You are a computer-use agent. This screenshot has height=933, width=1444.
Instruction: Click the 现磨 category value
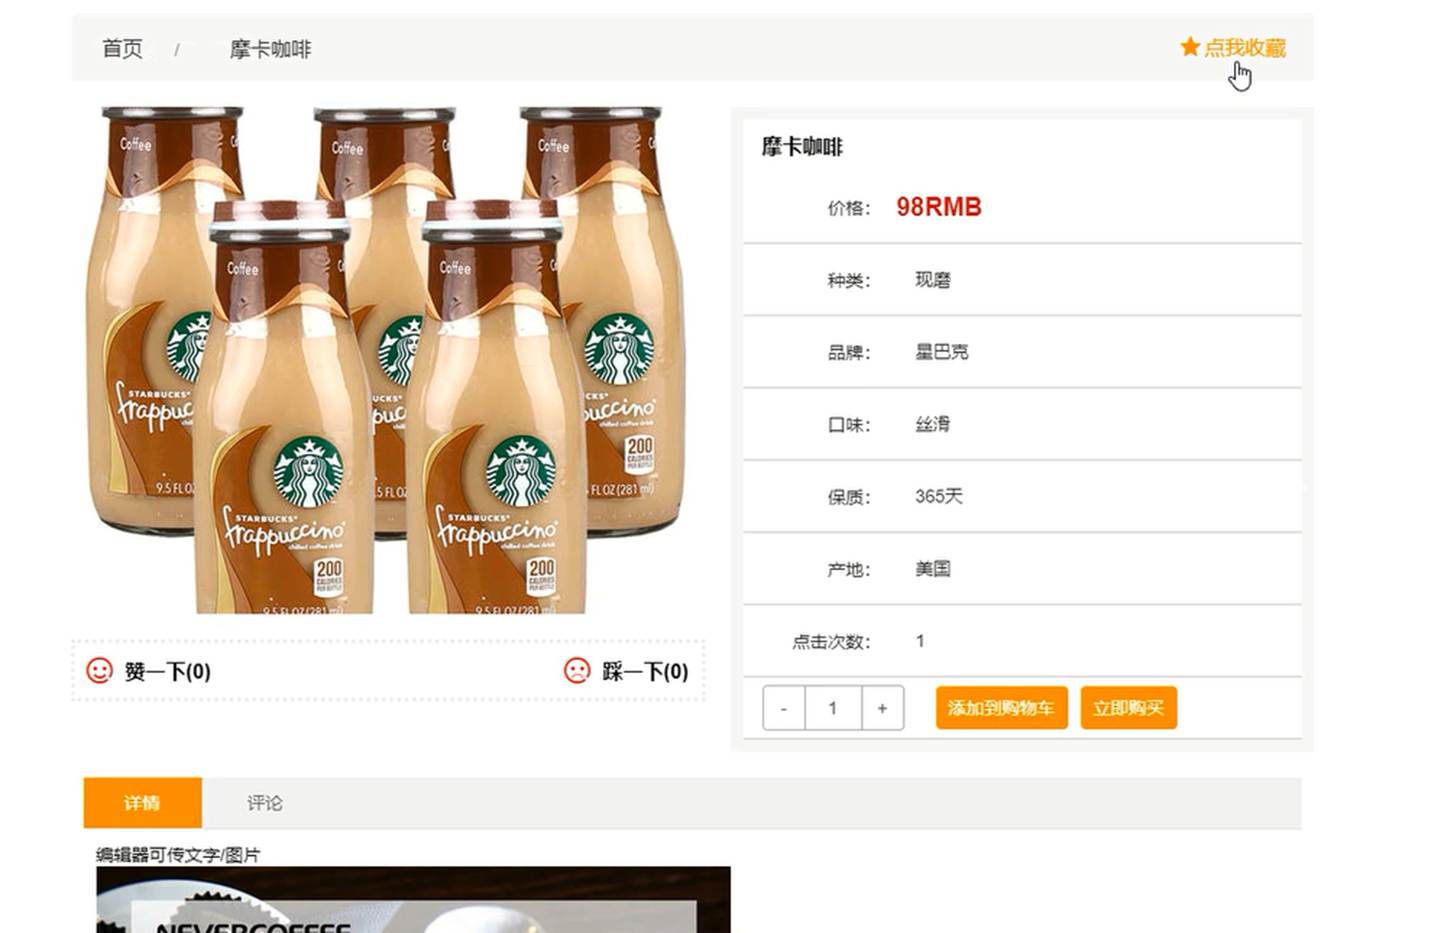coord(933,280)
